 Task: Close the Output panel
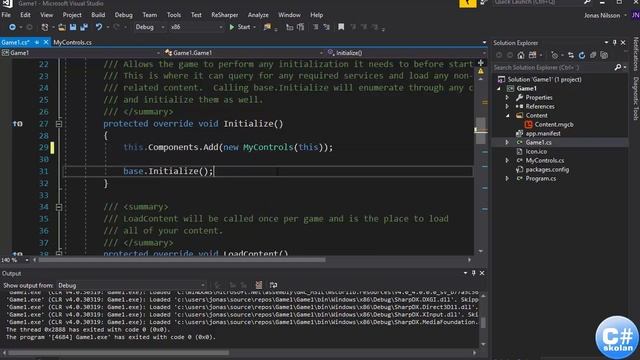482,273
